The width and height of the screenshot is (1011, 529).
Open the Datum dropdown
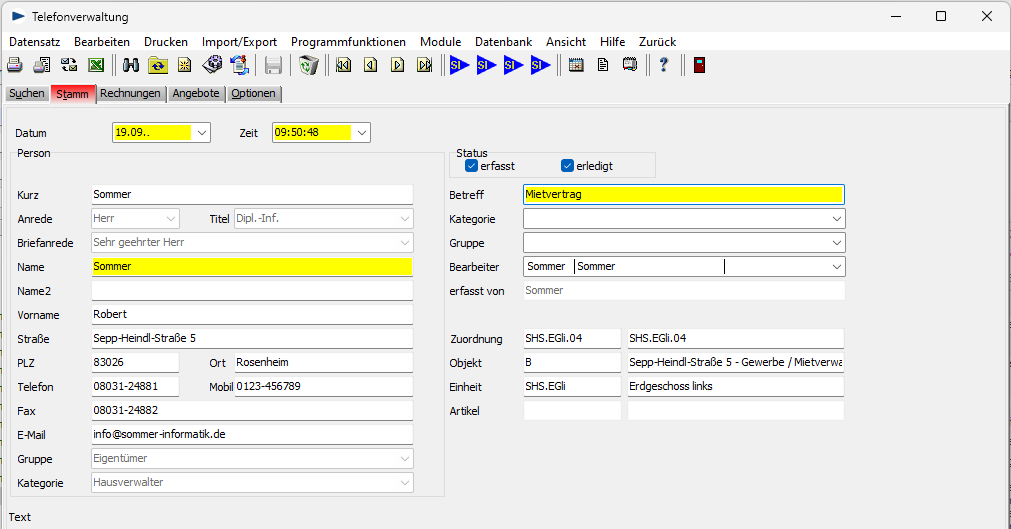(202, 133)
